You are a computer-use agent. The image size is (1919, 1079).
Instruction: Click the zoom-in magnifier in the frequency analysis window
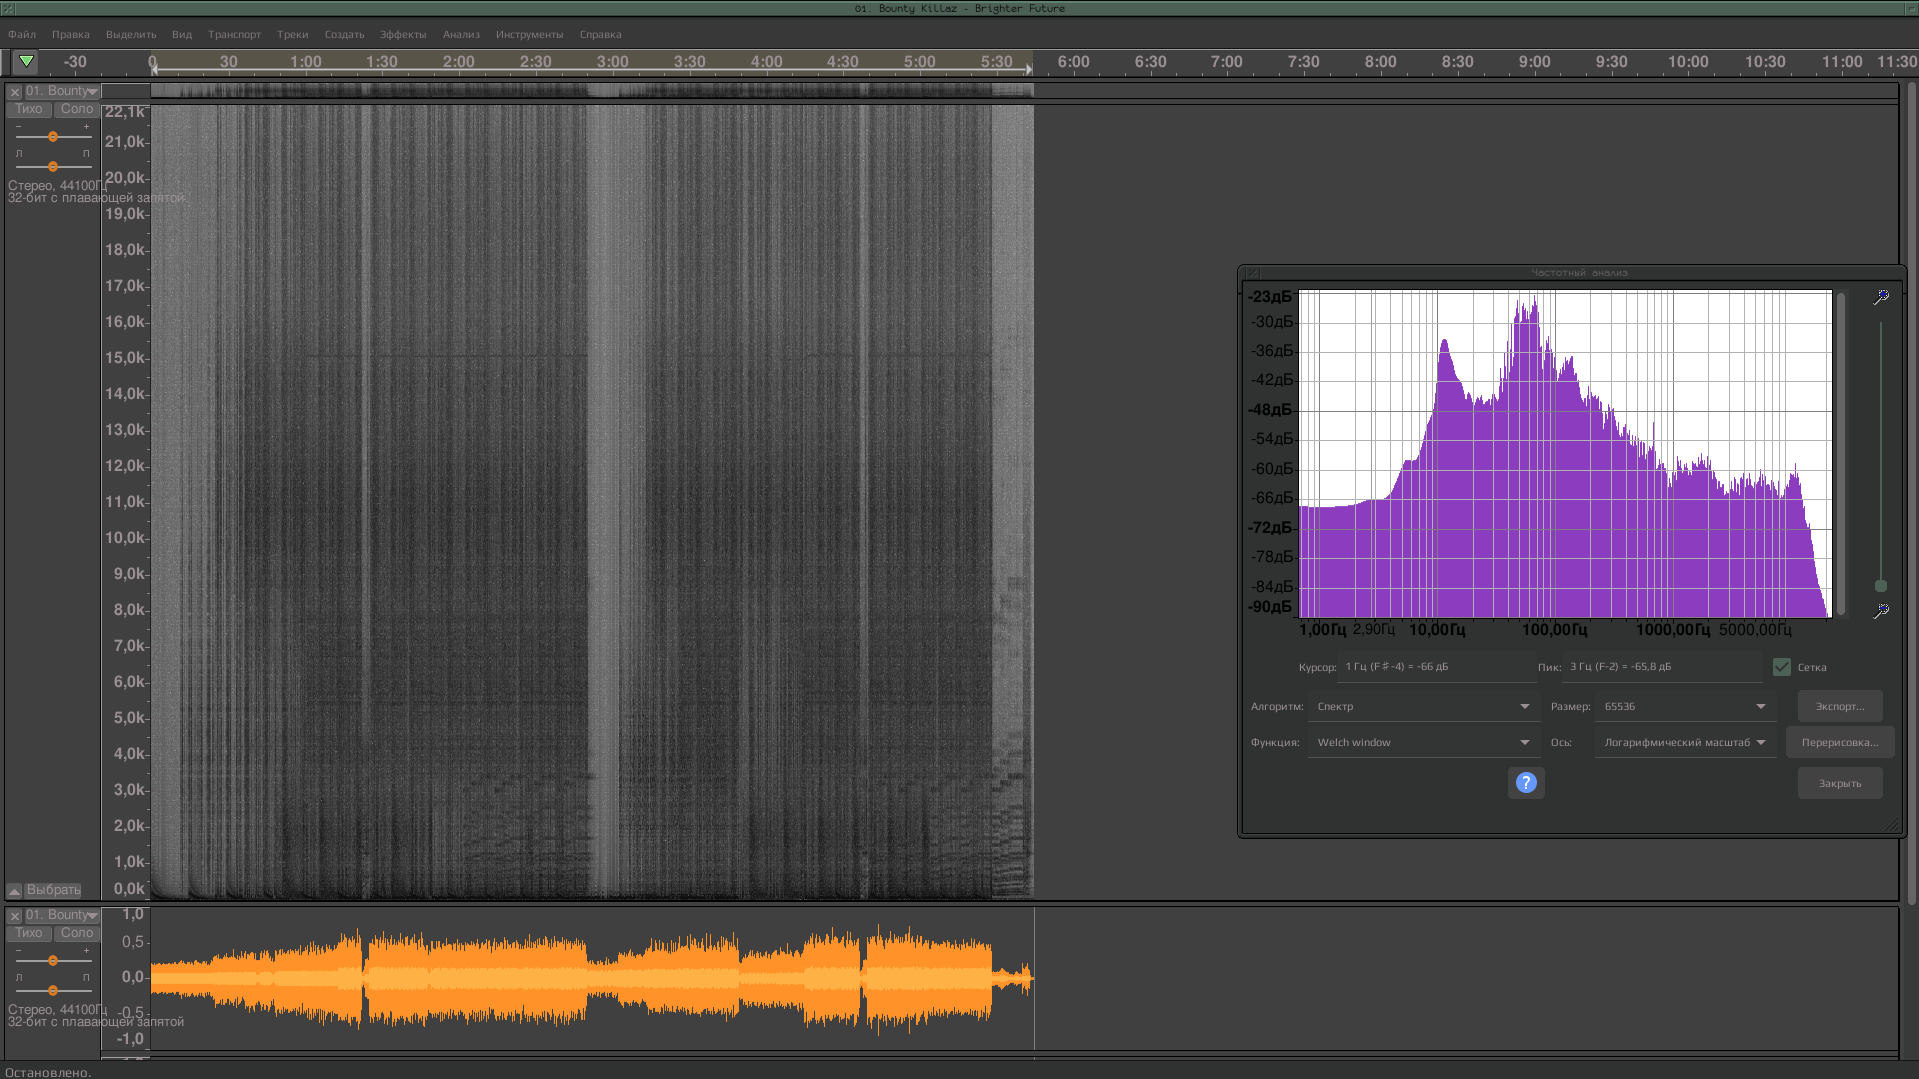pyautogui.click(x=1881, y=297)
